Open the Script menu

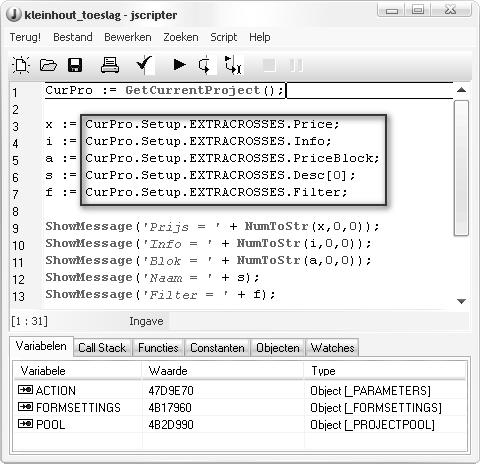pyautogui.click(x=223, y=37)
